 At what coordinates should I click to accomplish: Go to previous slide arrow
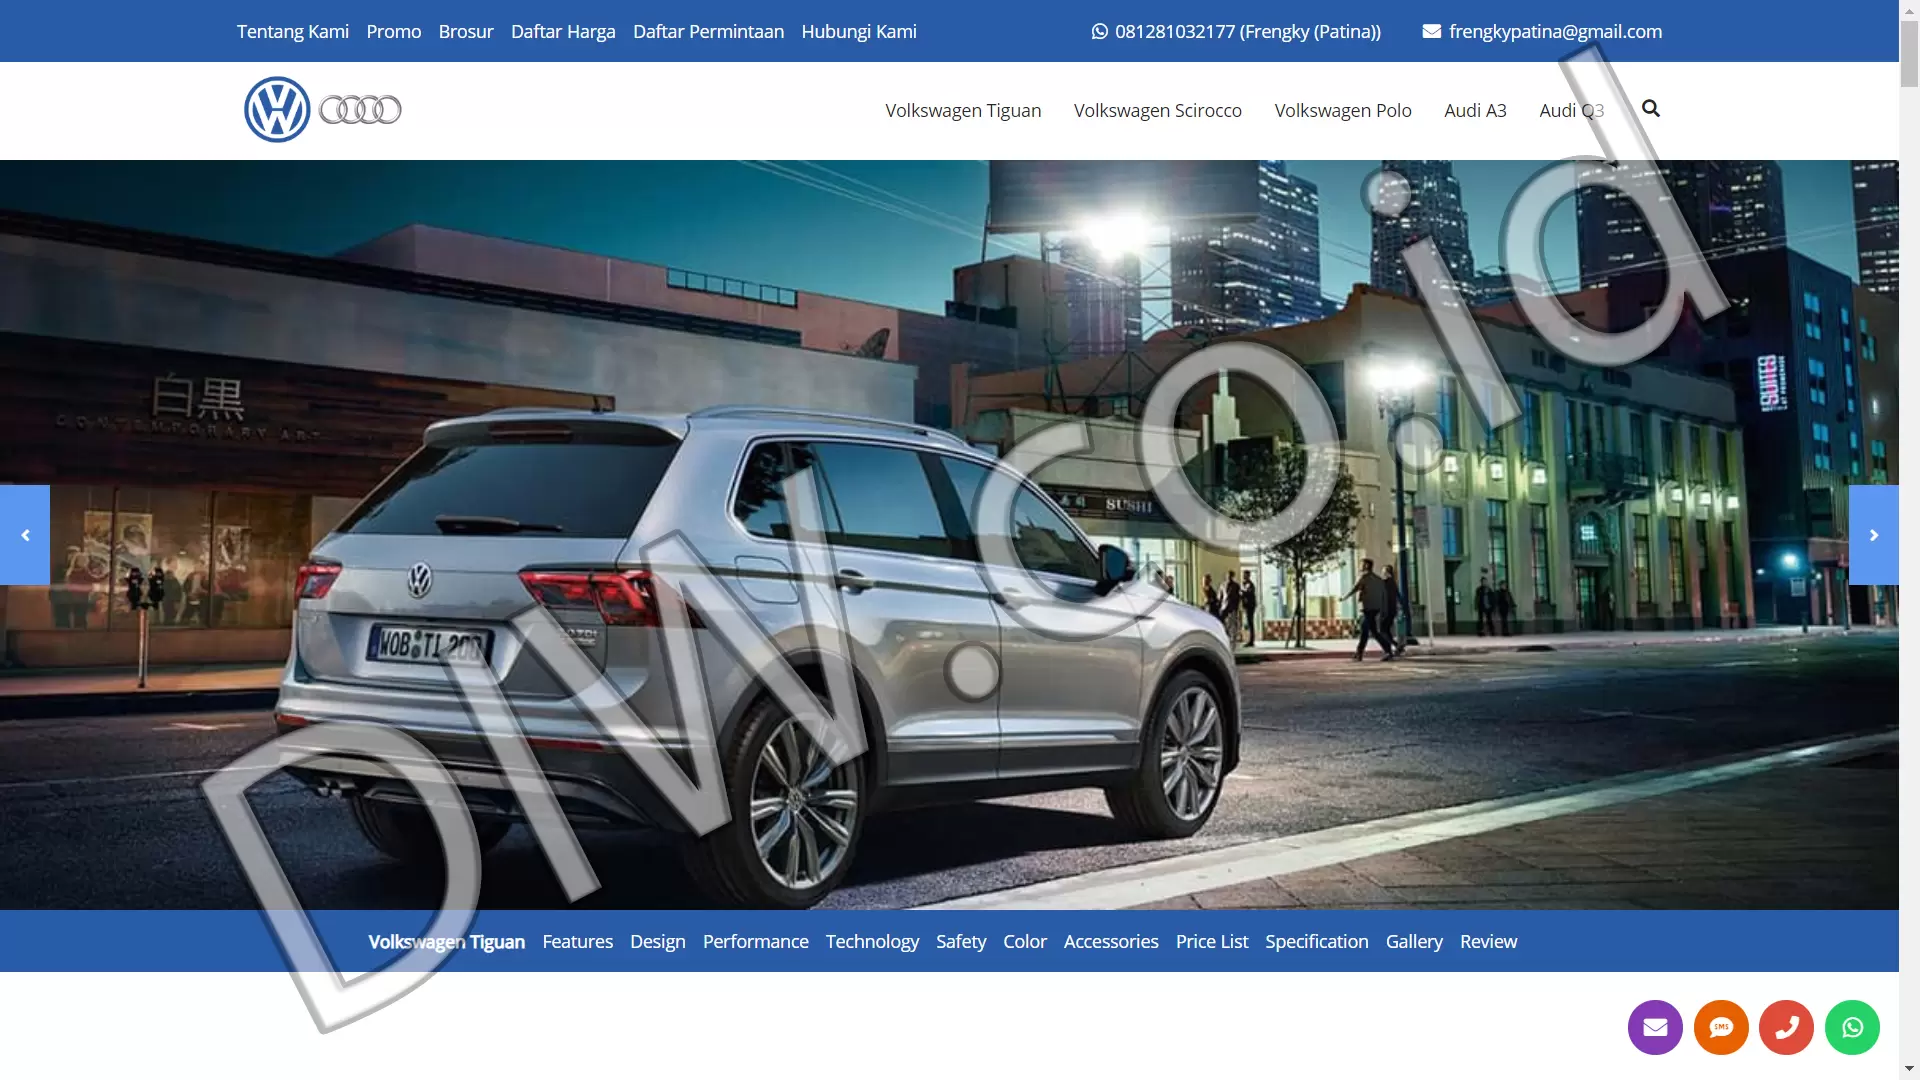coord(25,535)
